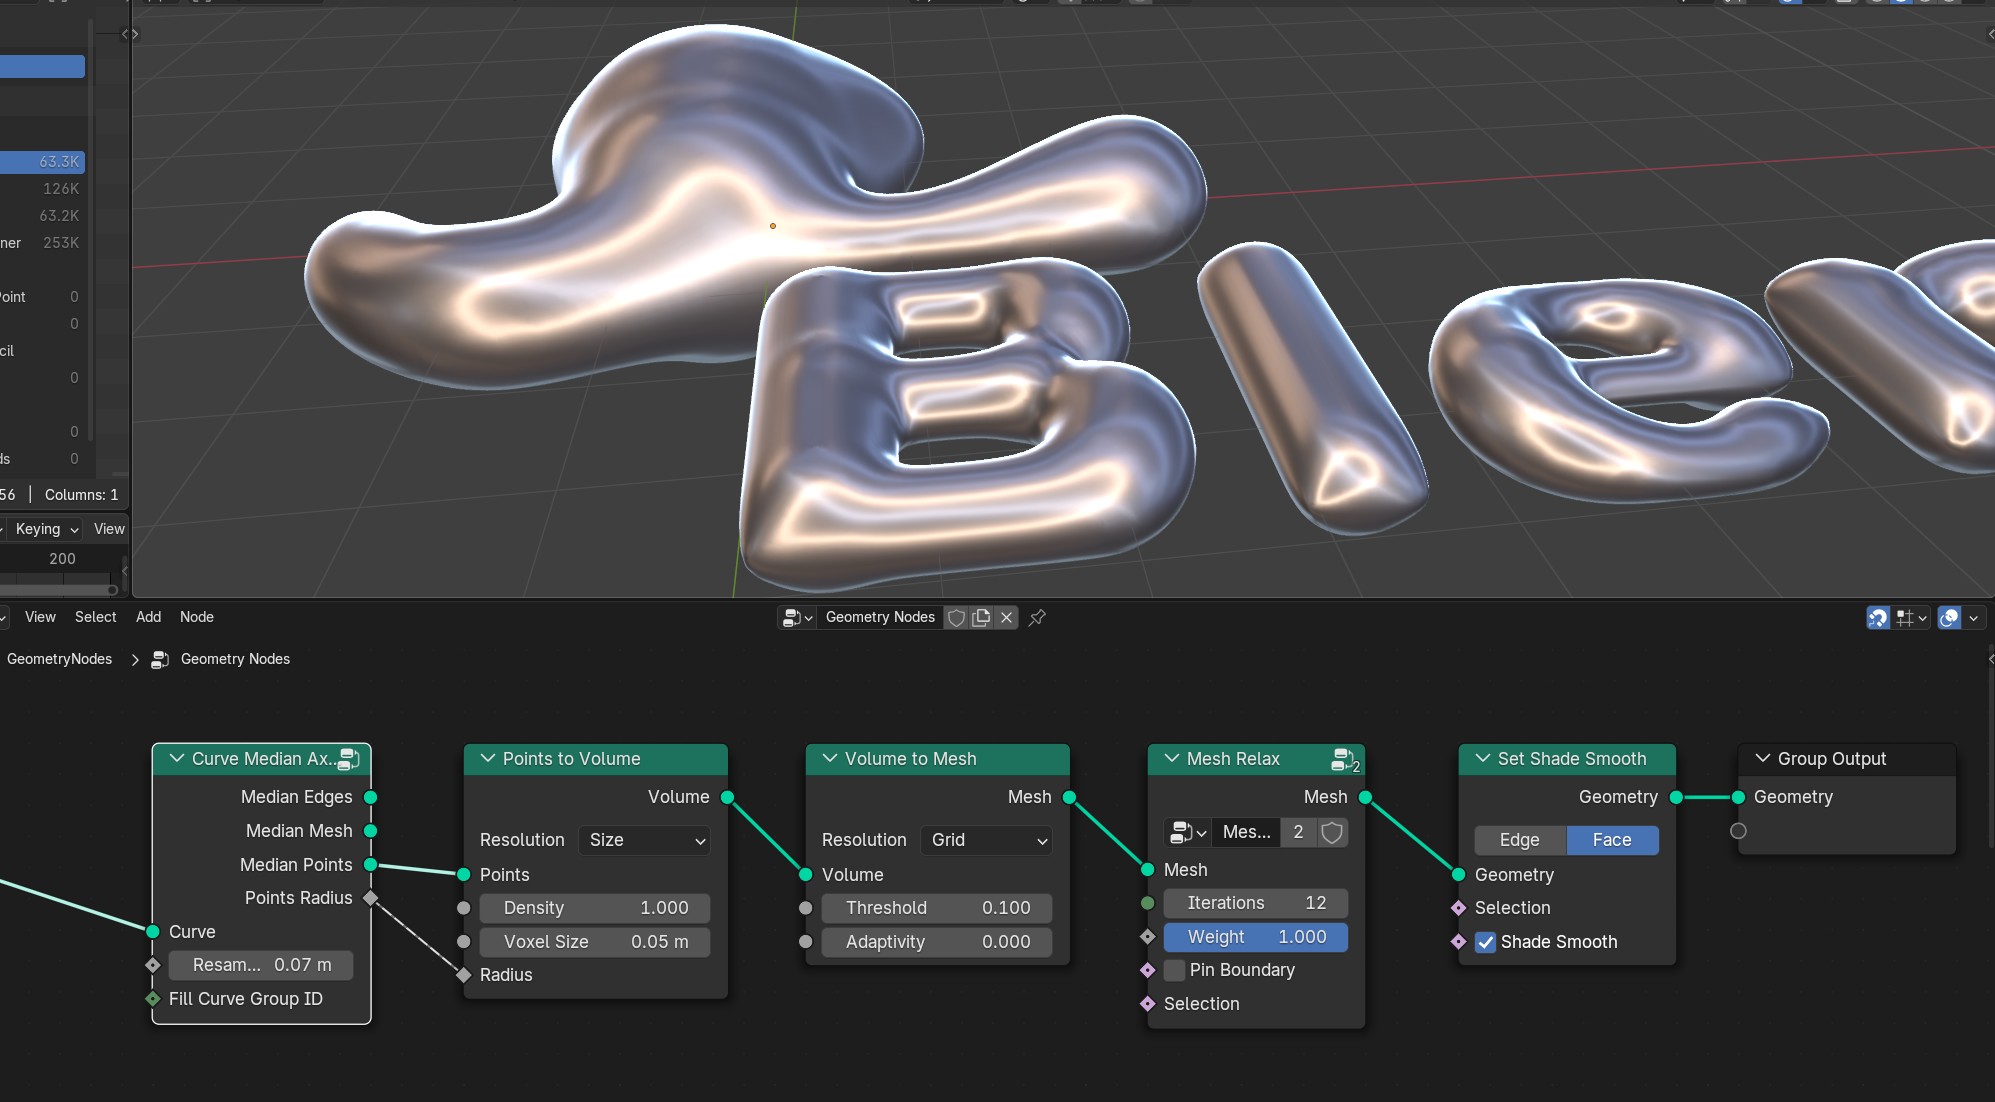Click the Volume output socket on Points to Volume
Screen dimensions: 1995x1102
coord(728,797)
